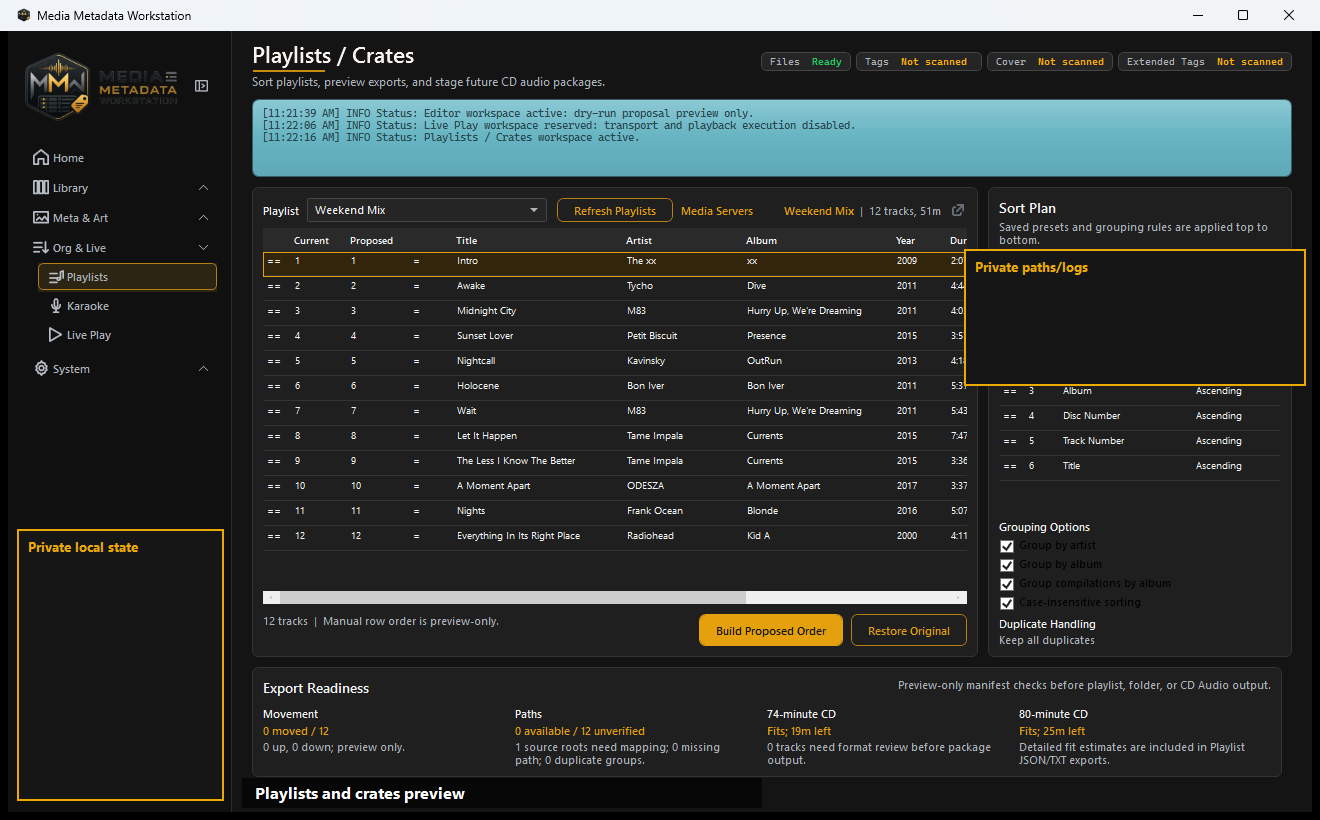Collapse the sidebar with the panel toggle icon
Screen dimensions: 1320x820
[x=202, y=86]
